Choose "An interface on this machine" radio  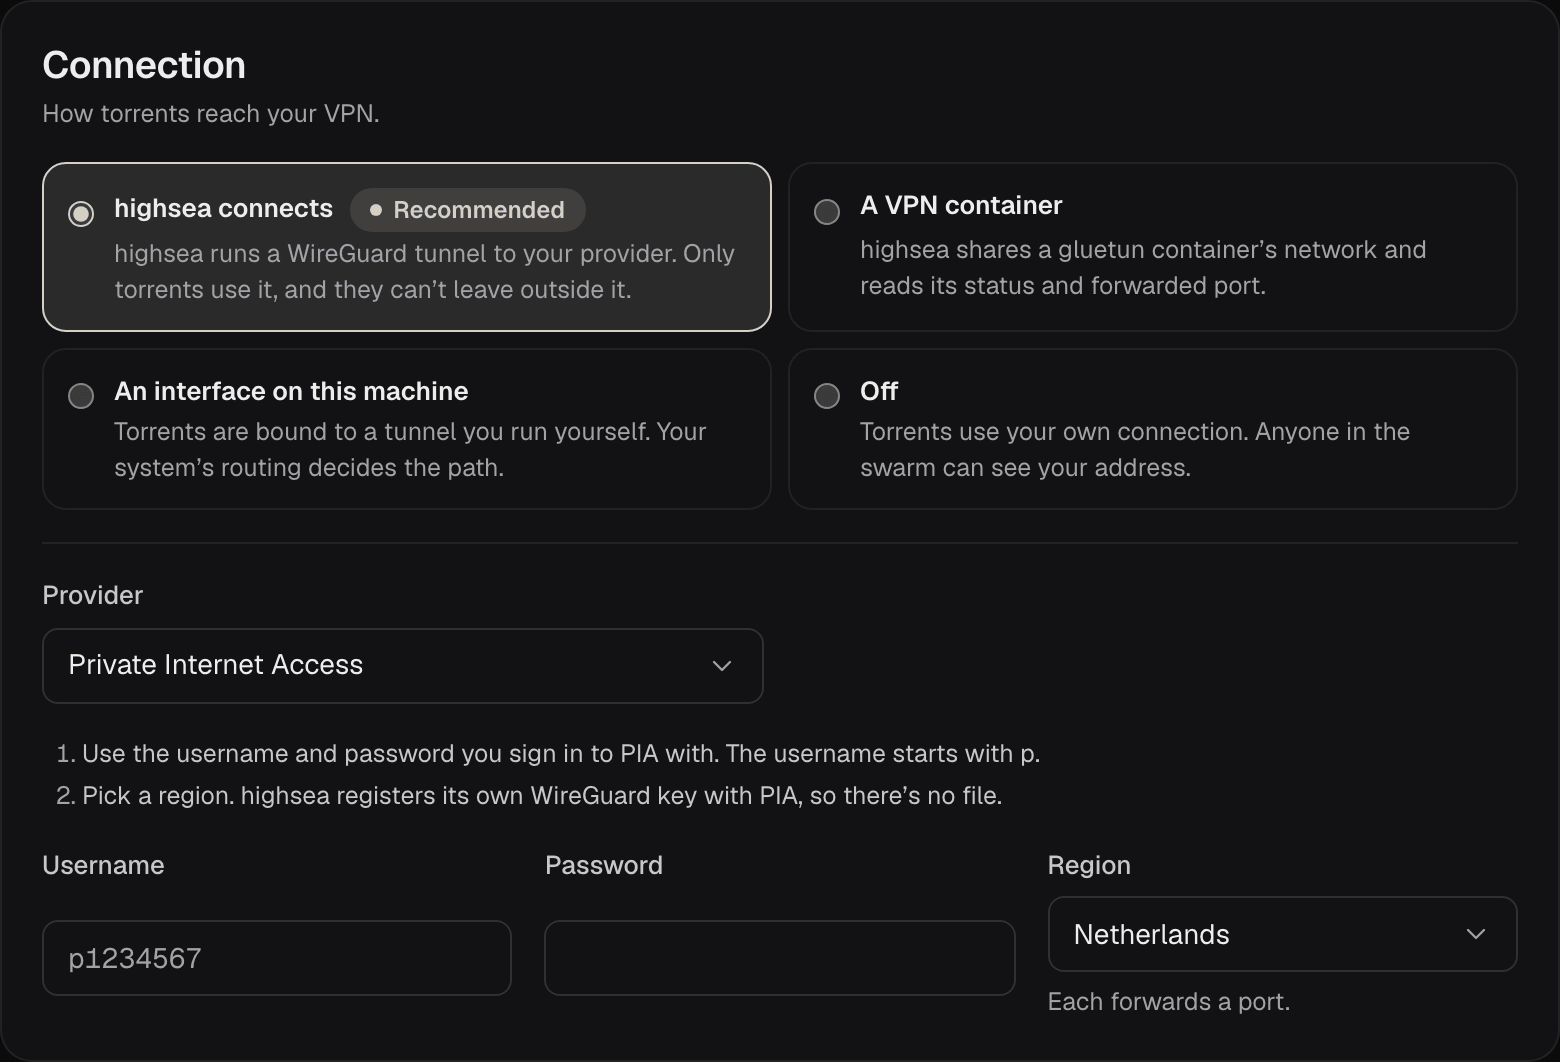pos(81,396)
